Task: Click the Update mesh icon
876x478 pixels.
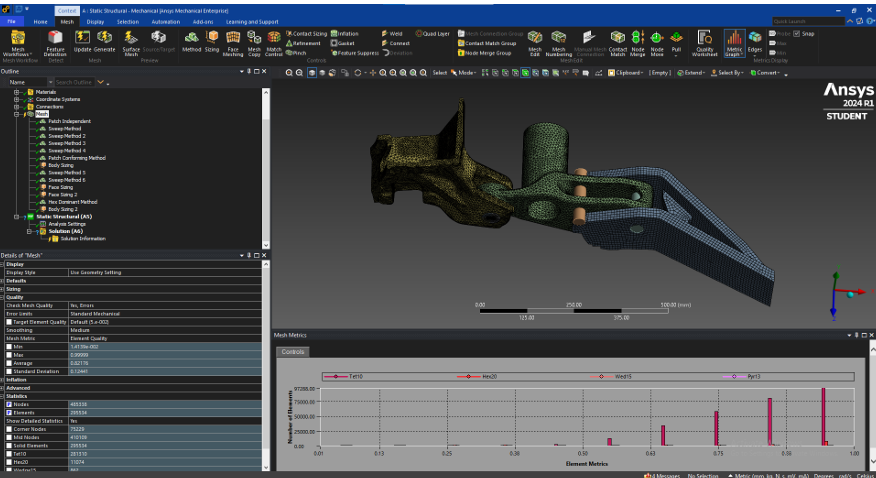Action: click(82, 38)
